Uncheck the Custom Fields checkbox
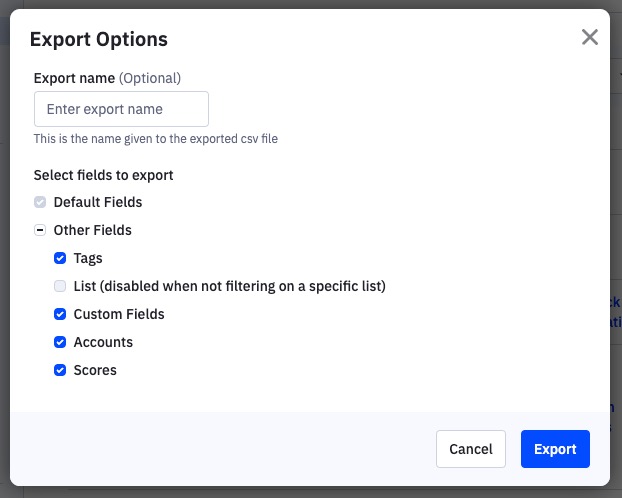Viewport: 622px width, 498px height. pos(60,314)
